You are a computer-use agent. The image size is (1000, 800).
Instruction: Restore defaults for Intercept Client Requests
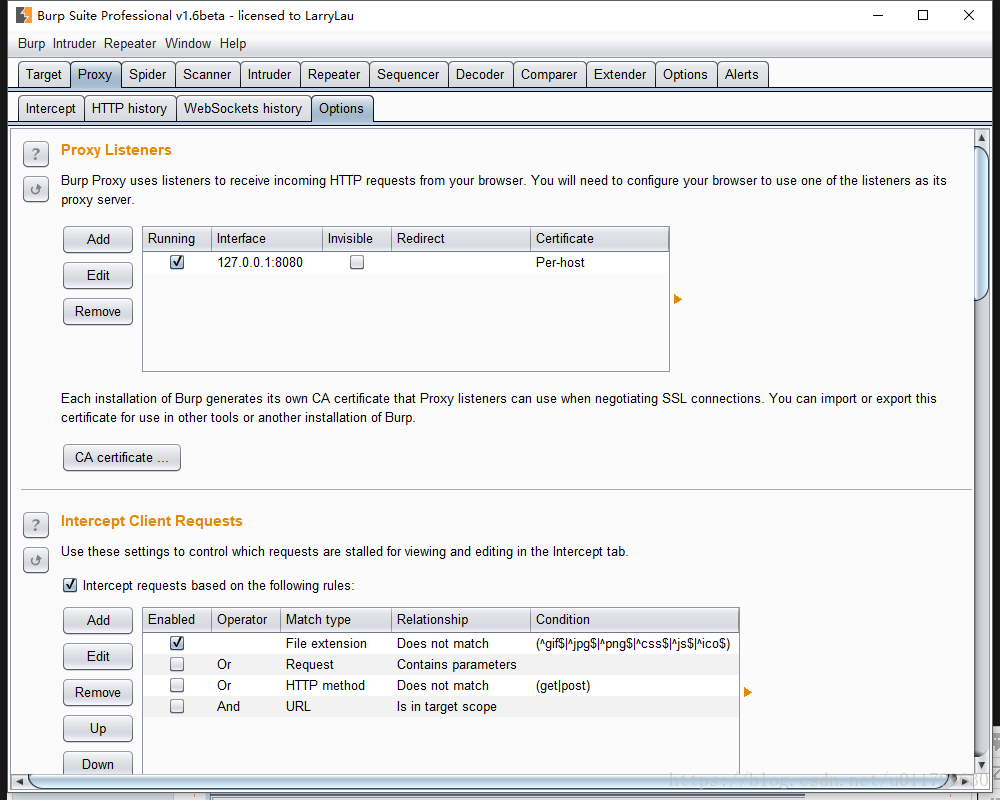(x=36, y=560)
